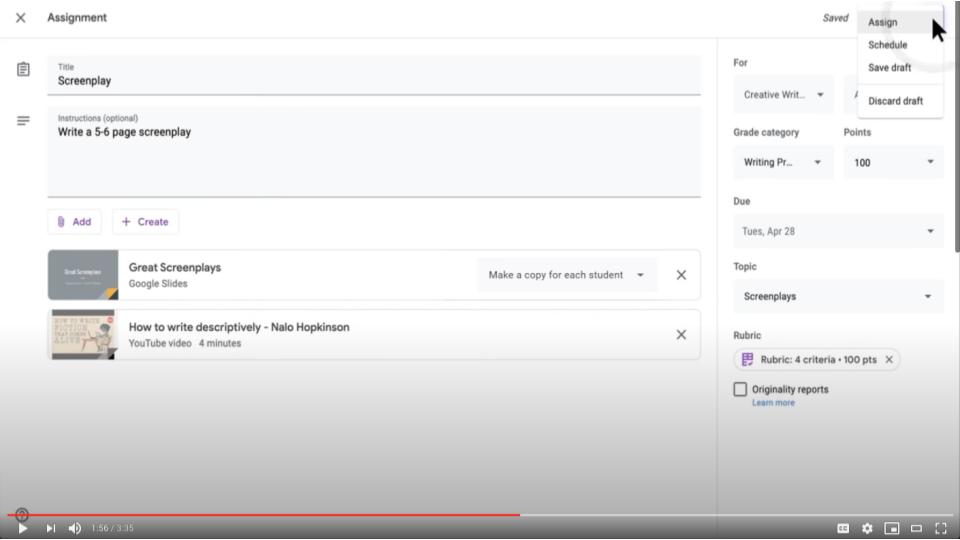Select Schedule from the menu
This screenshot has height=540, width=960.
tap(888, 45)
